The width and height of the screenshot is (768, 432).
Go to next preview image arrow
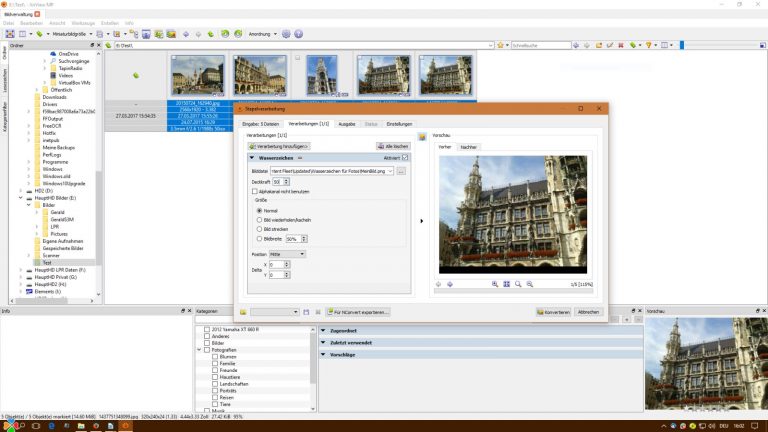(x=450, y=284)
